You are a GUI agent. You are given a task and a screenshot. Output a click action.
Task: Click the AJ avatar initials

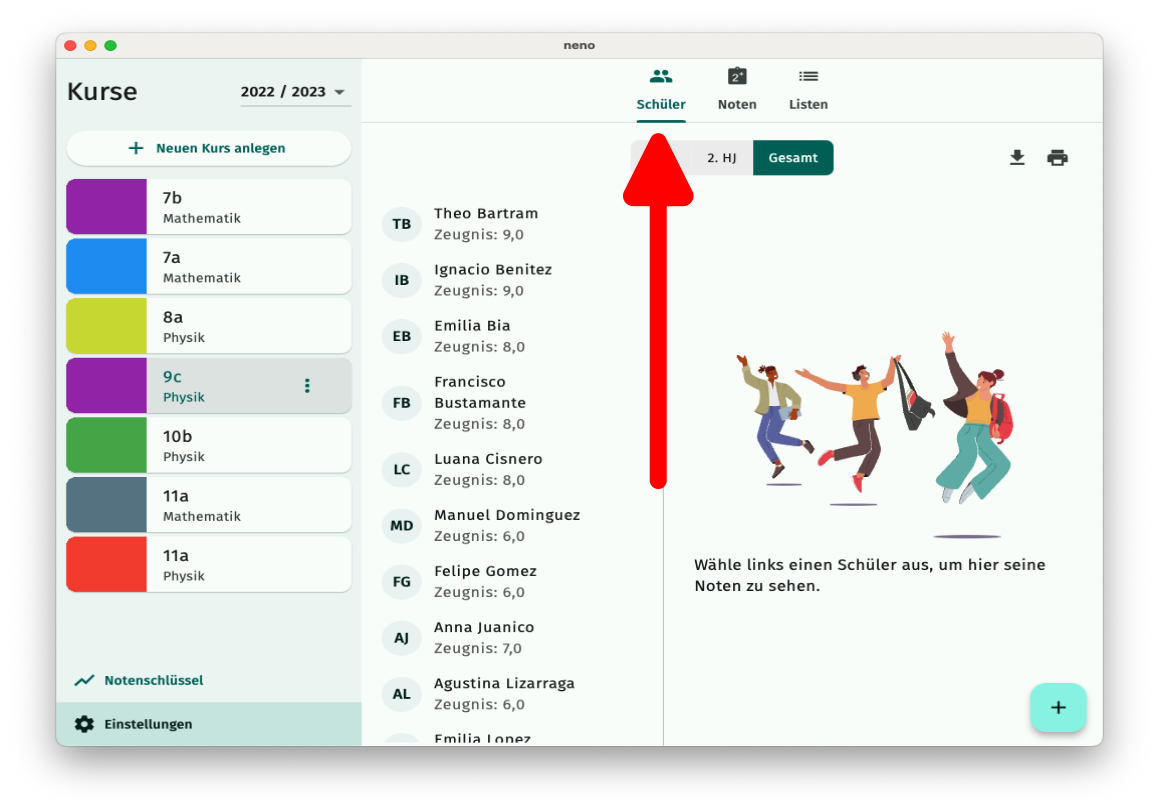point(401,638)
